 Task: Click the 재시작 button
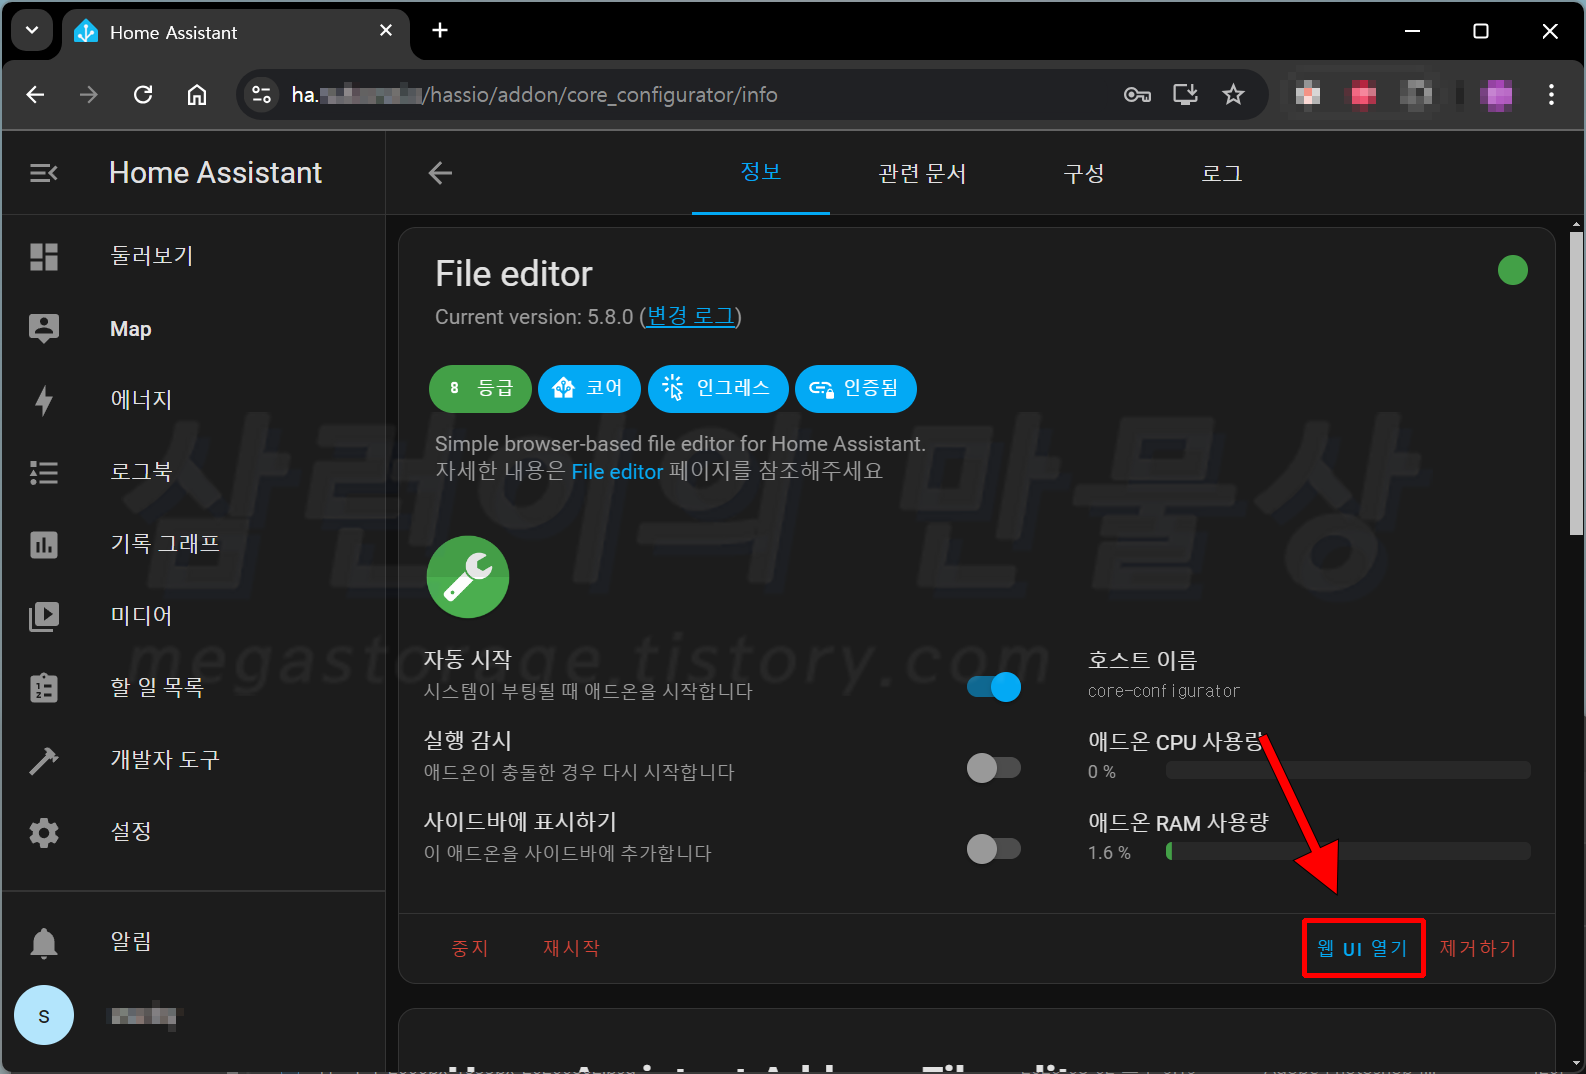[x=571, y=948]
